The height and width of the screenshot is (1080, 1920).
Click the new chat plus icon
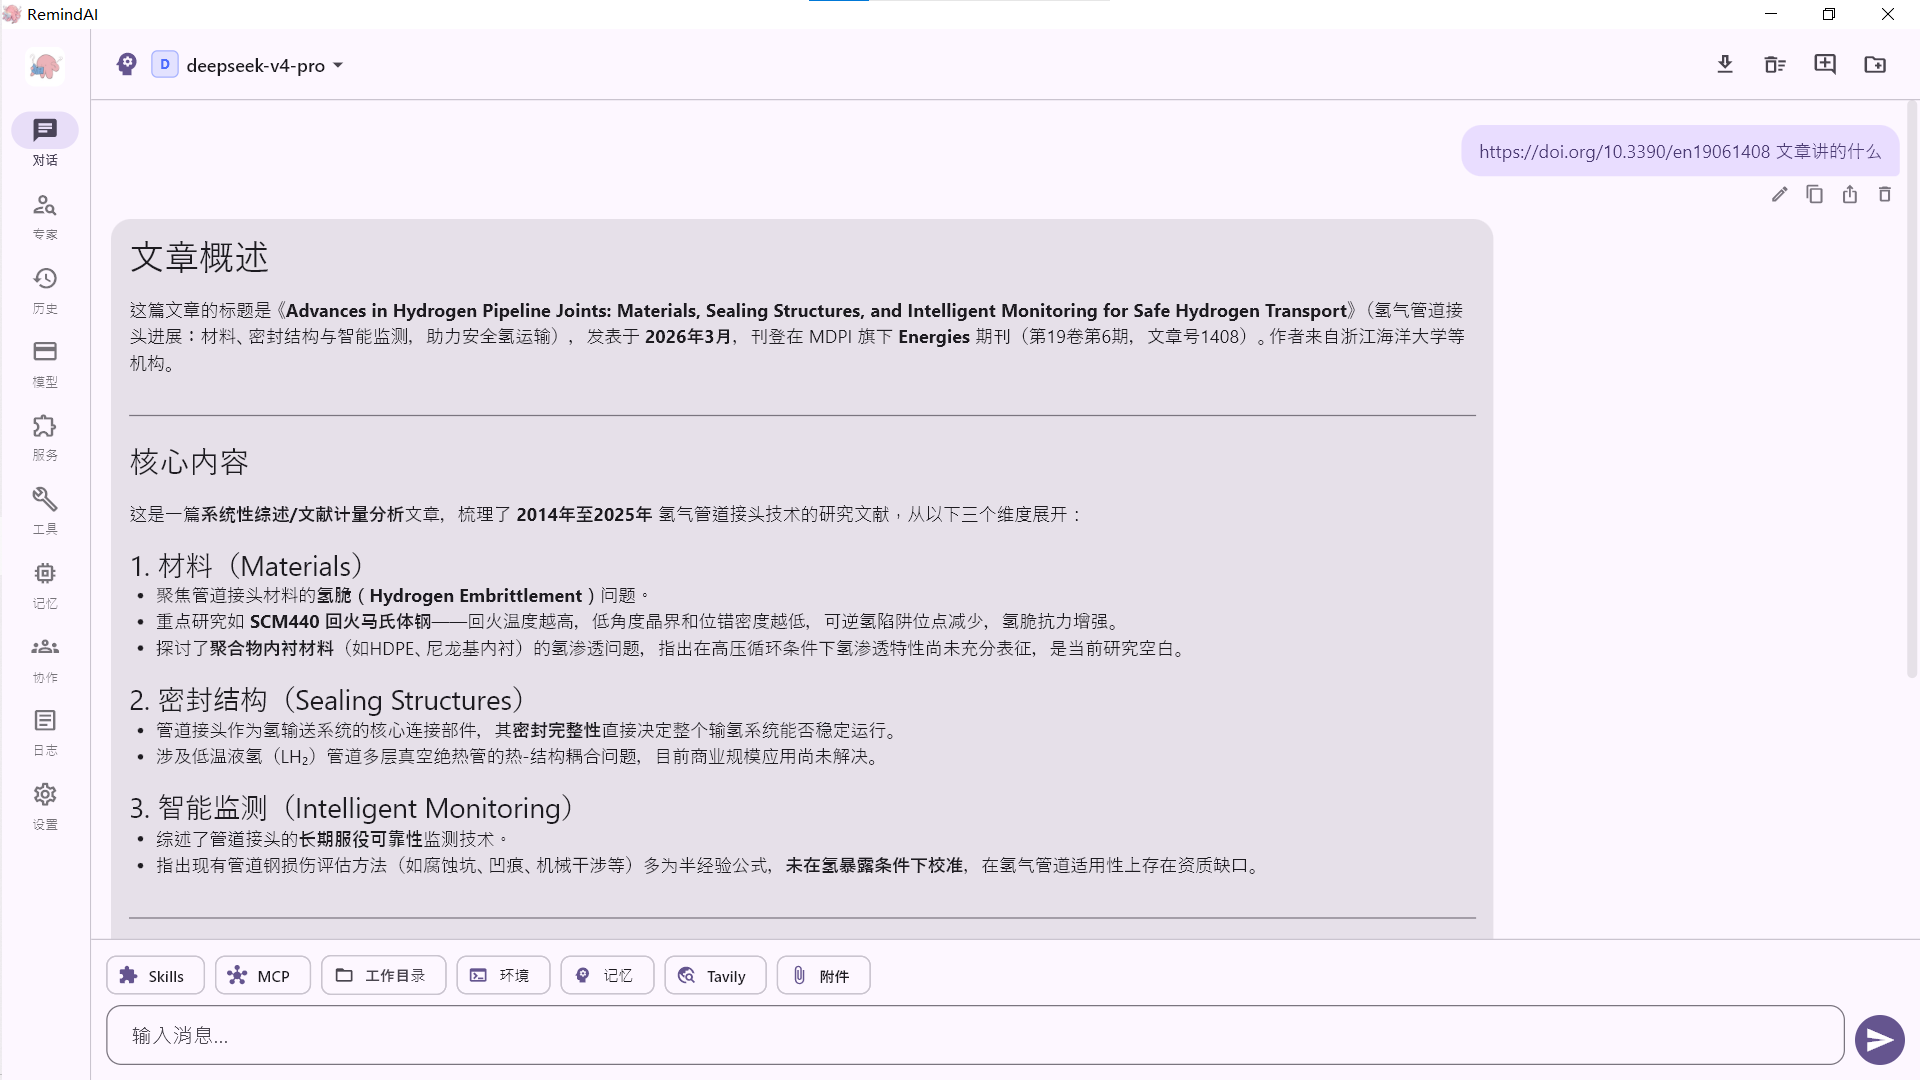pyautogui.click(x=1825, y=65)
